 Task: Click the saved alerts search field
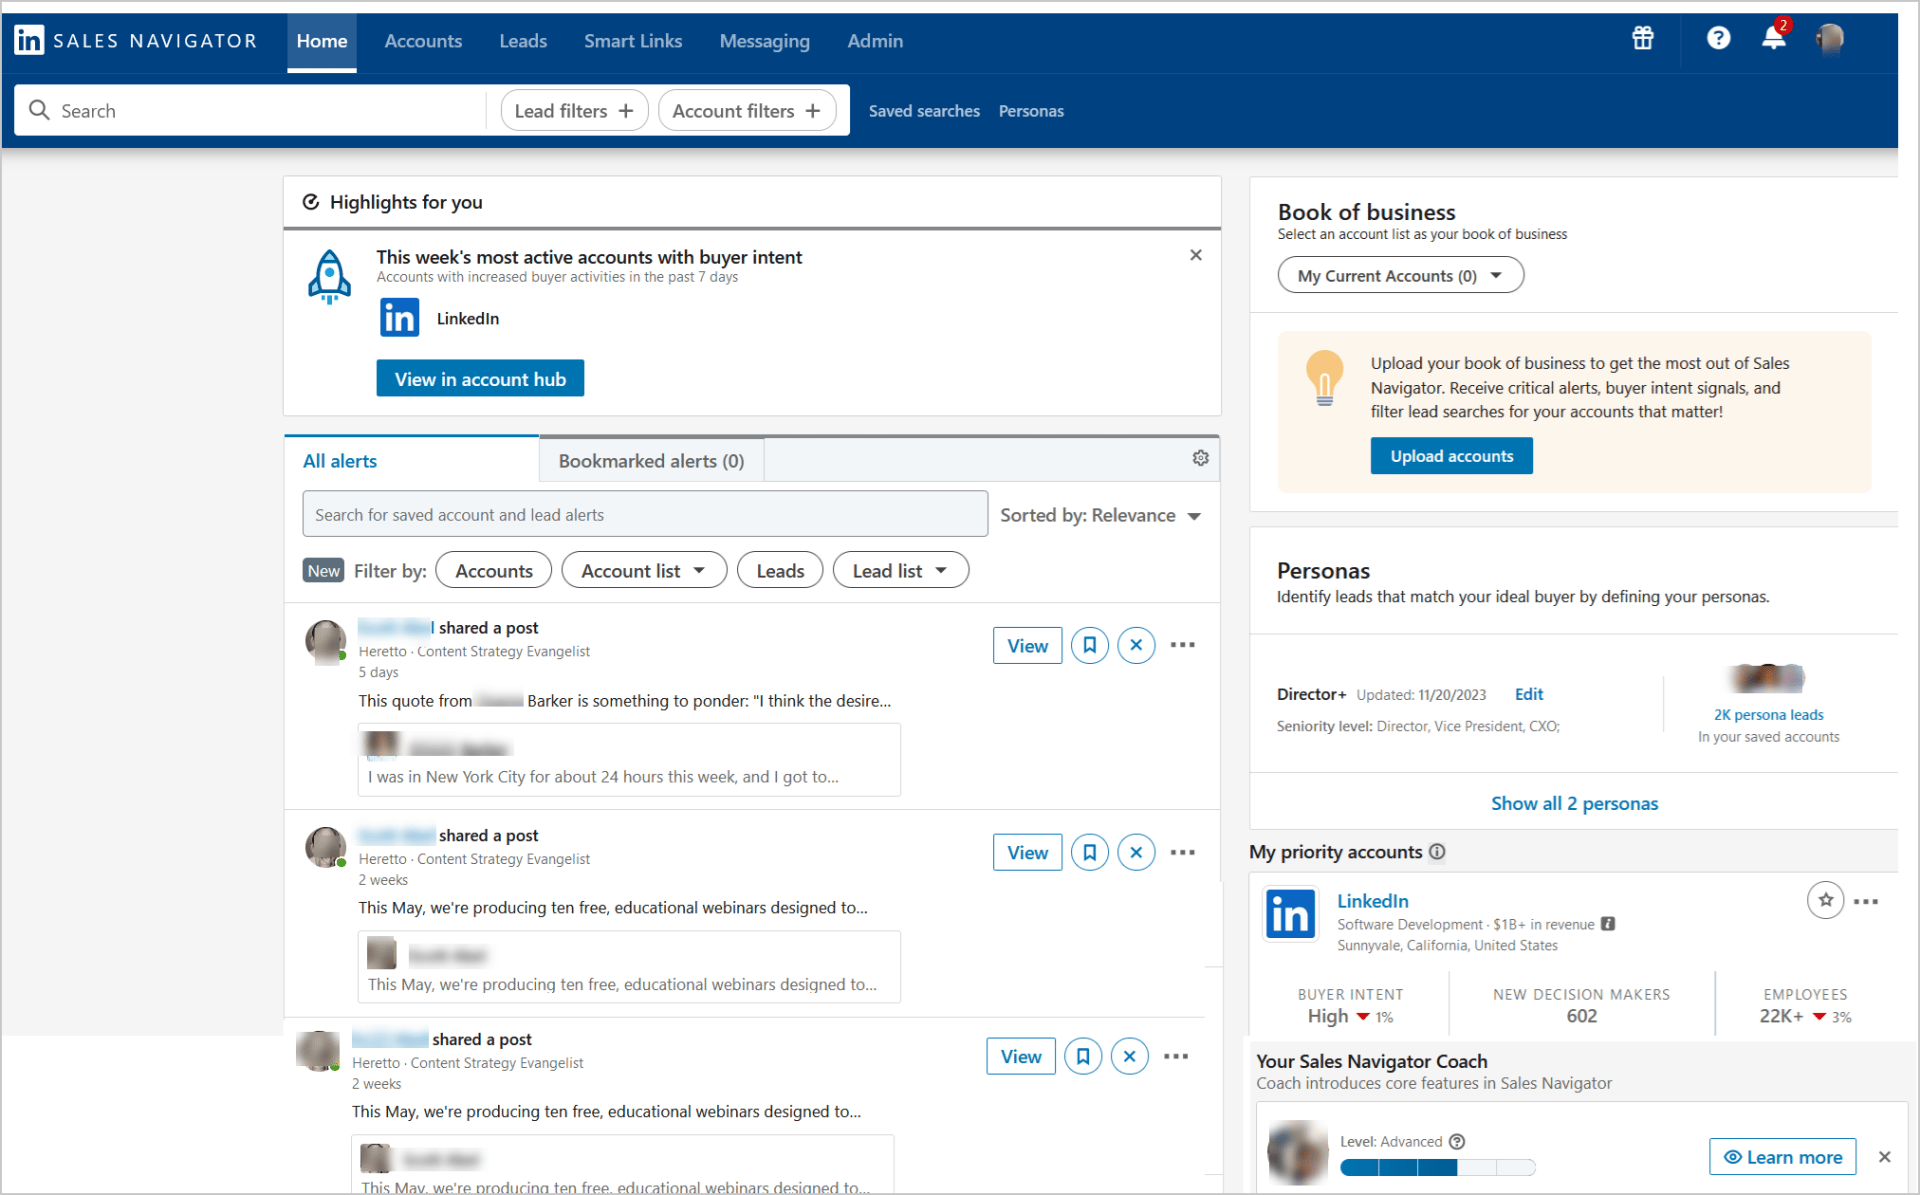coord(644,513)
